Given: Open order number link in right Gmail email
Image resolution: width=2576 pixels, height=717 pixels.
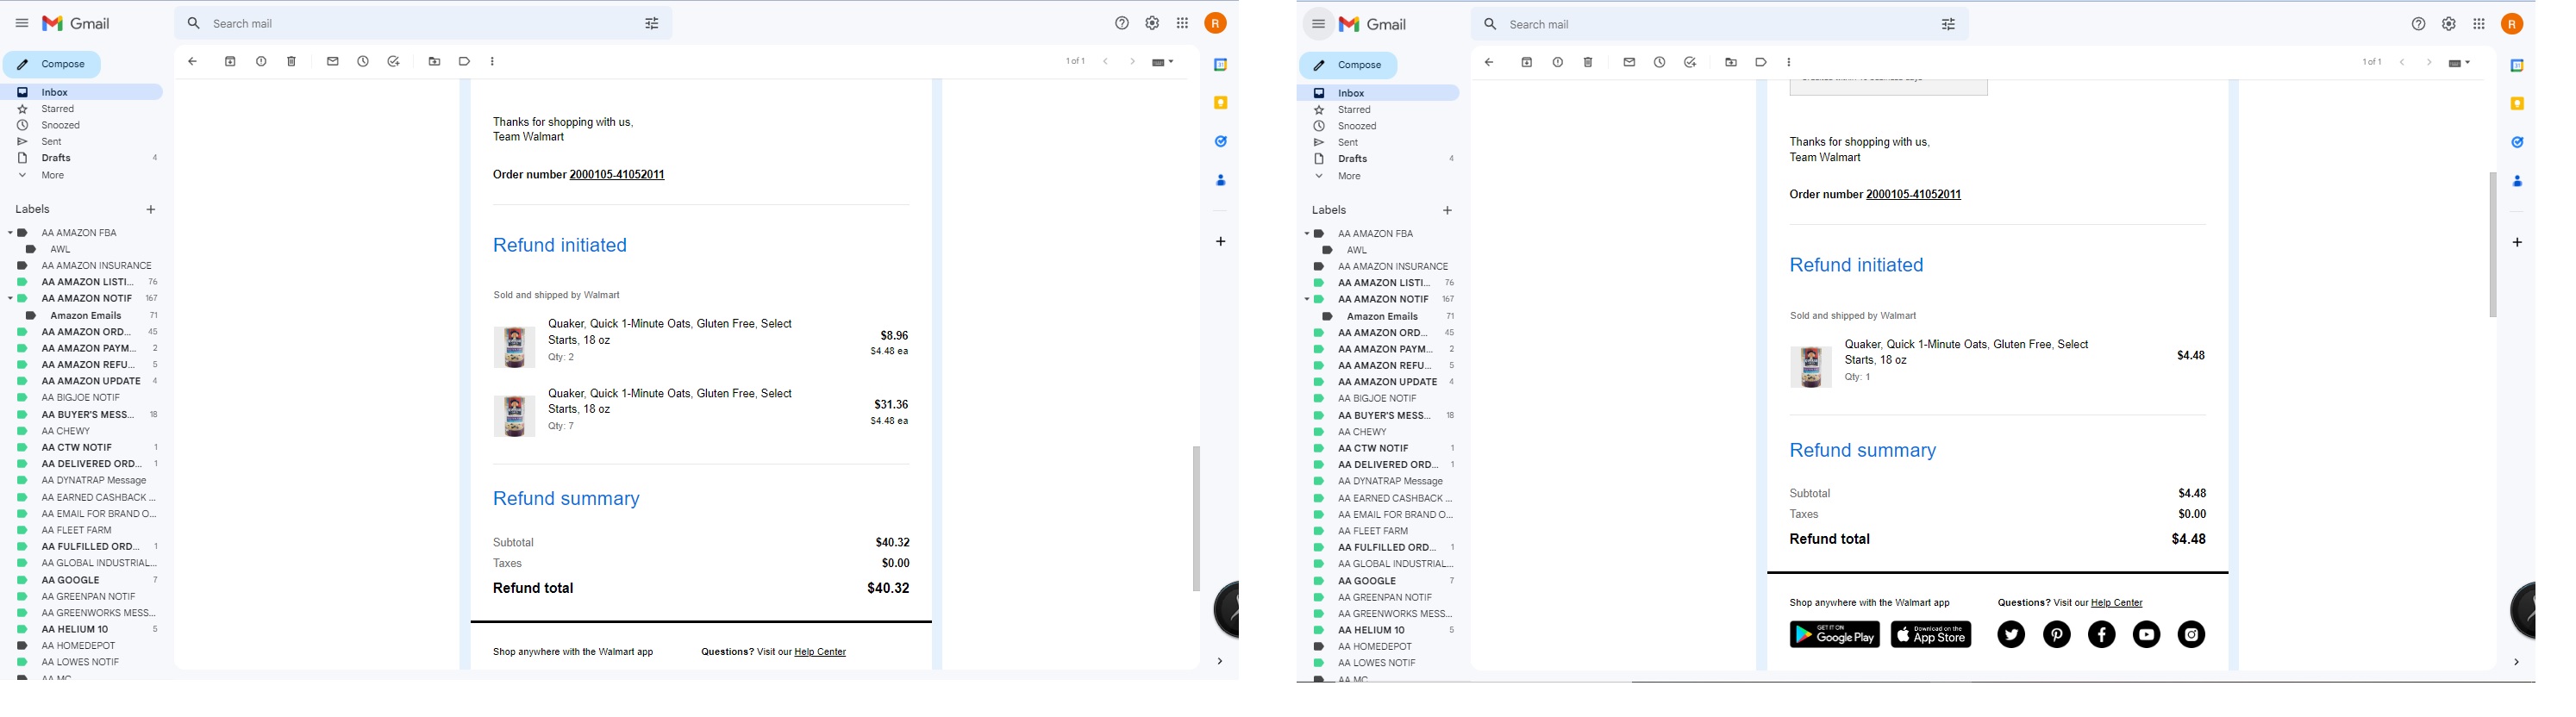Looking at the screenshot, I should (x=1914, y=195).
